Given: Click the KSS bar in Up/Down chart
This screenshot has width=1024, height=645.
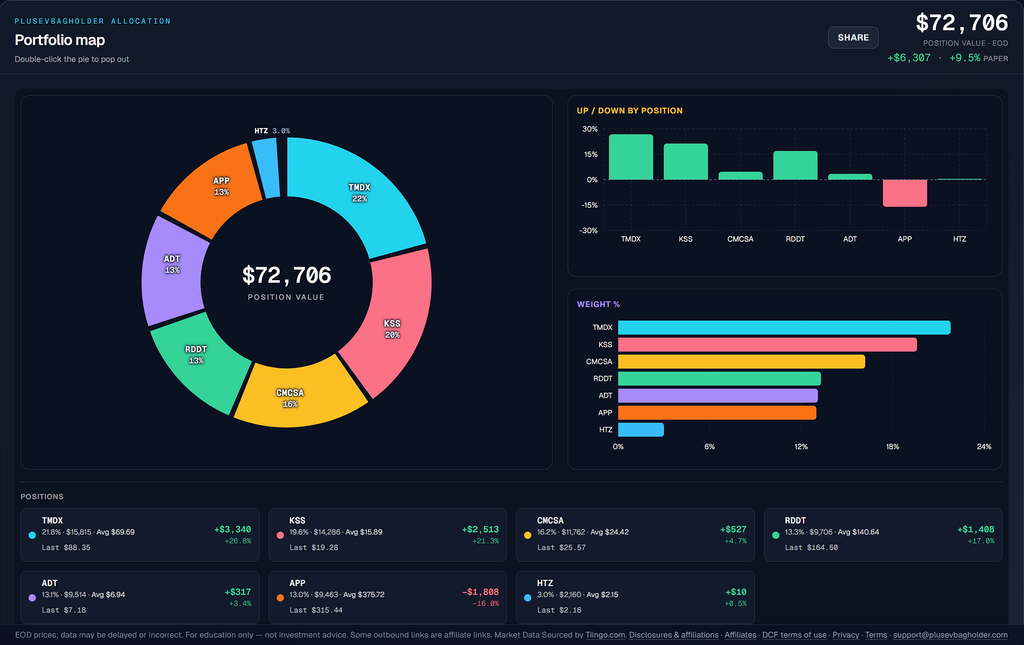Looking at the screenshot, I should click(x=686, y=161).
